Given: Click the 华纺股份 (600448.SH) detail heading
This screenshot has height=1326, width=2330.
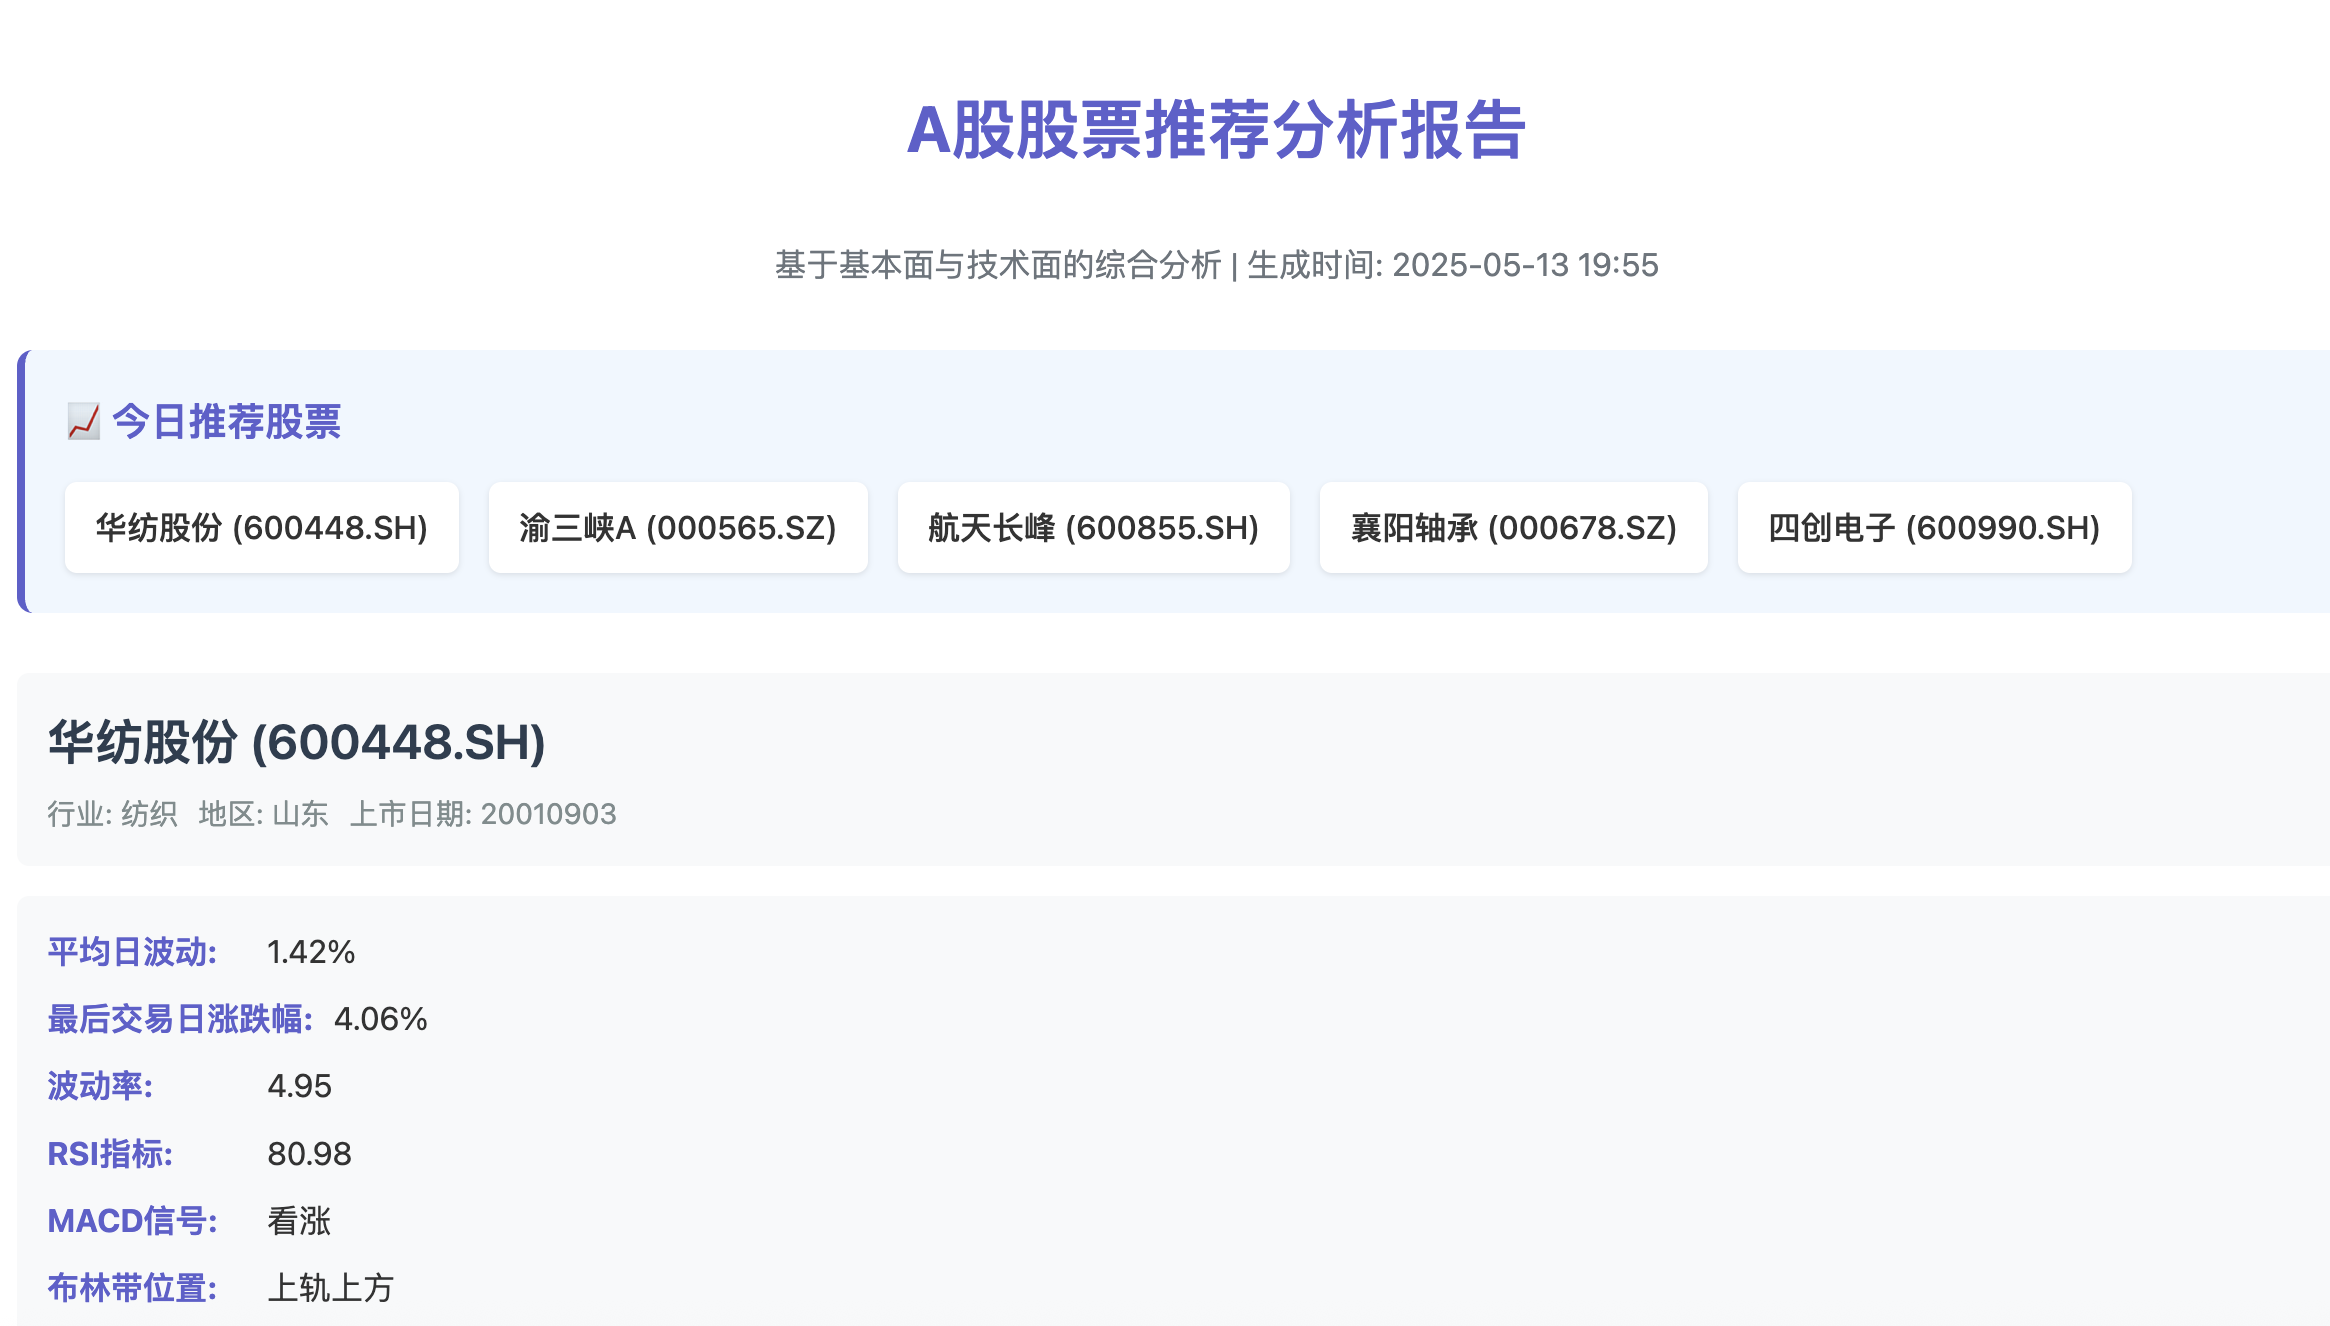Looking at the screenshot, I should [297, 742].
